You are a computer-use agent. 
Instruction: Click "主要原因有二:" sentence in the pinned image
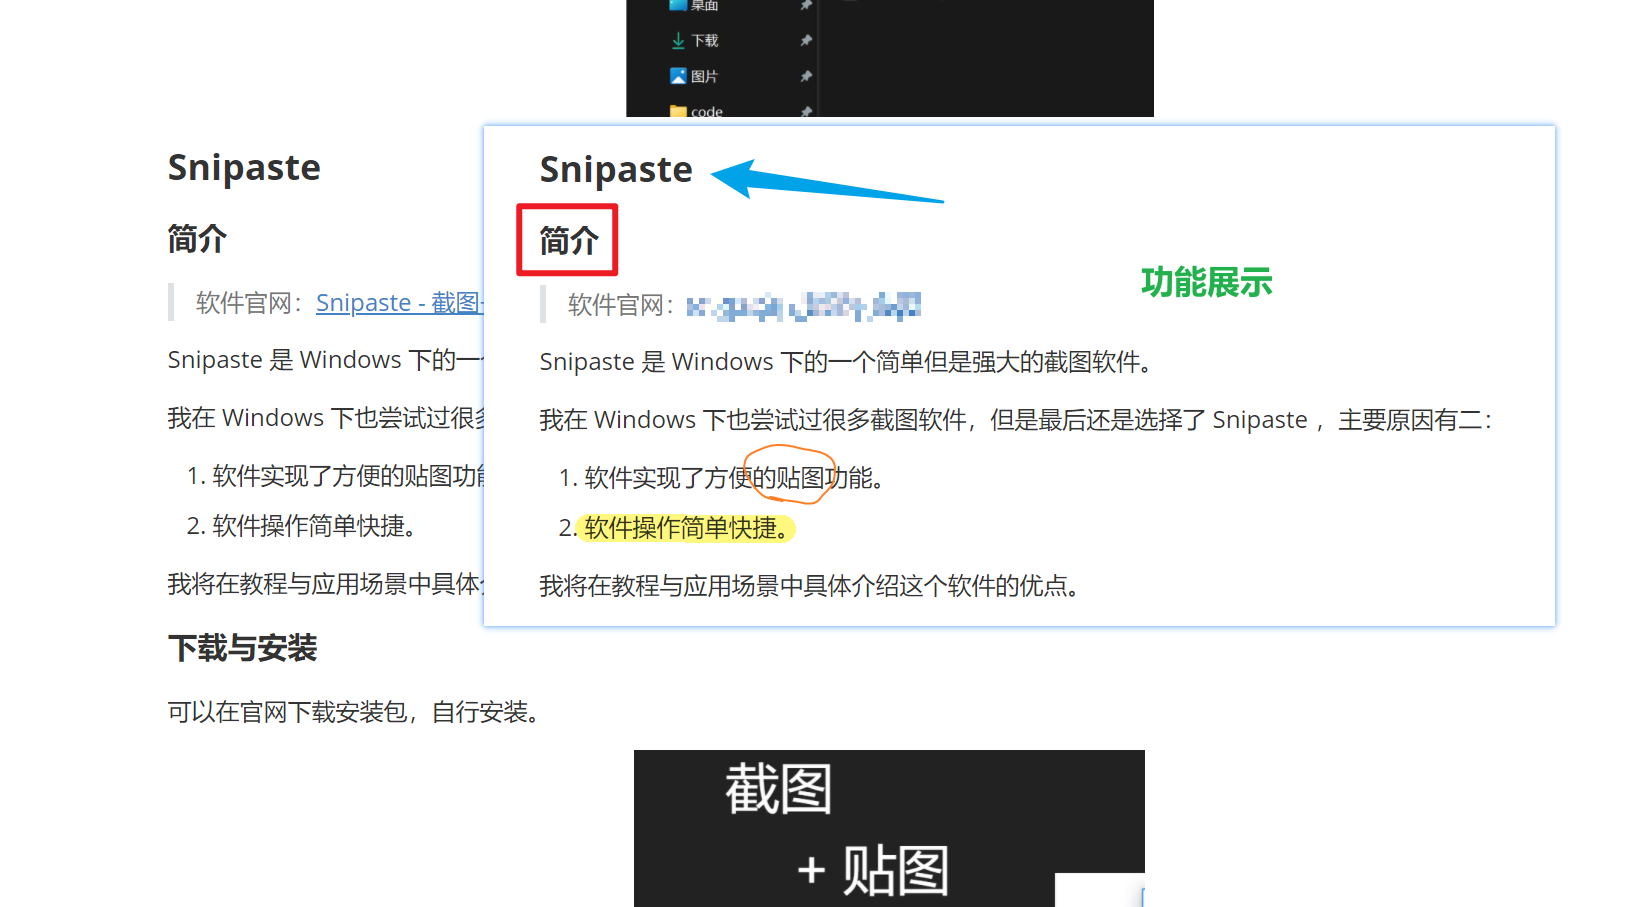point(1415,420)
